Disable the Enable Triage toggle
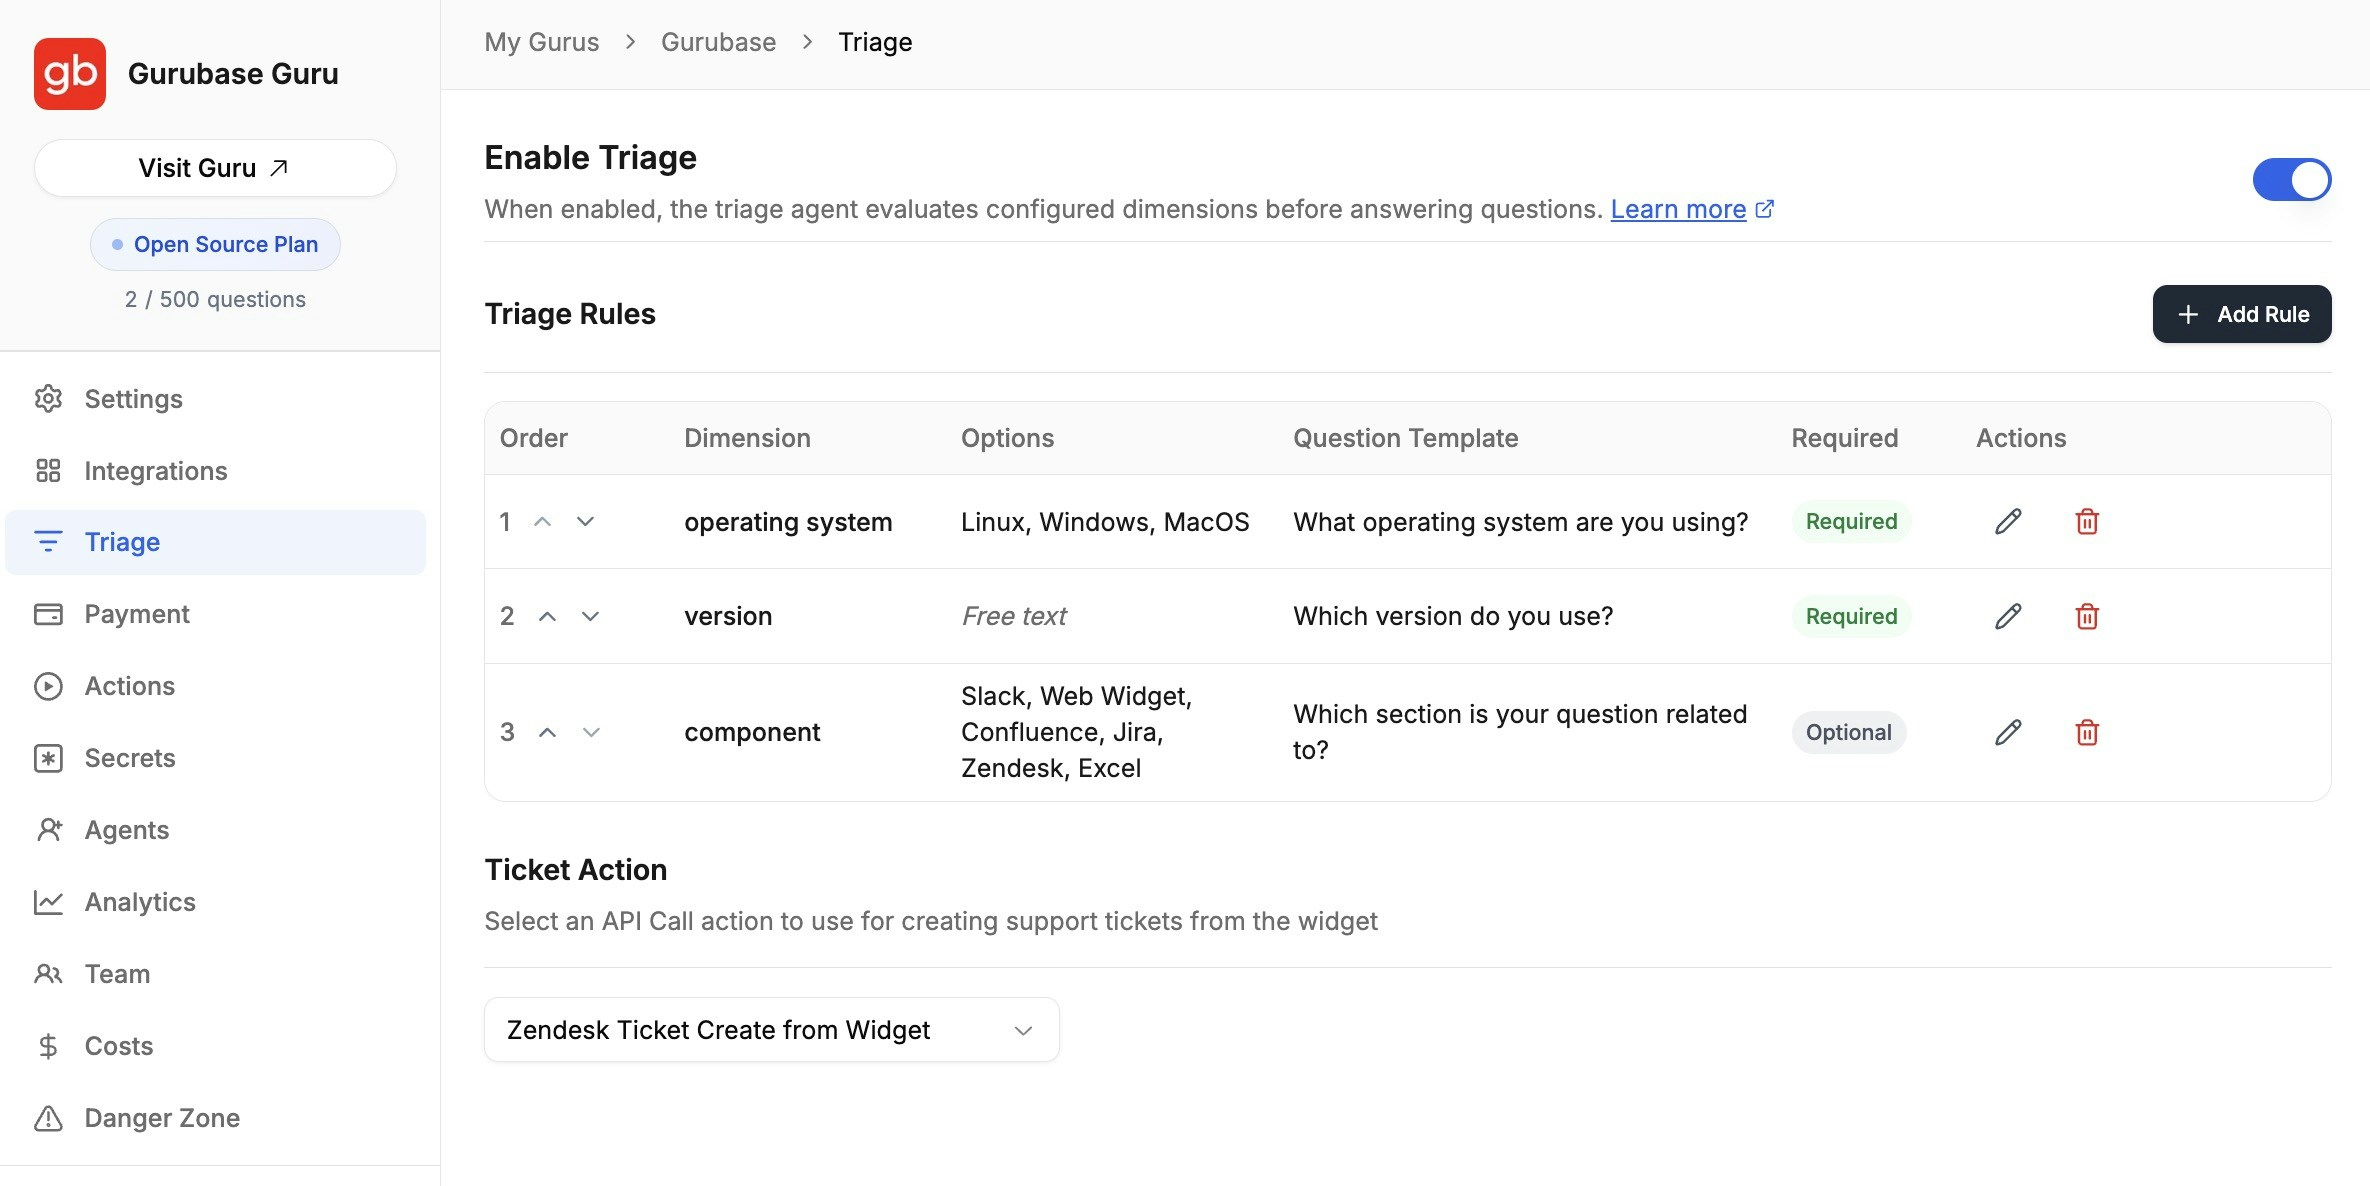 (x=2291, y=179)
